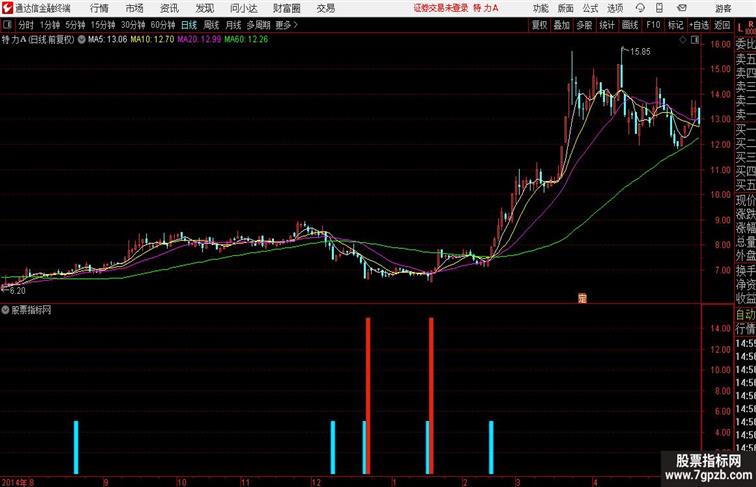Screen dimensions: 756x487
Task: Open the 交易 menu
Action: (x=325, y=8)
